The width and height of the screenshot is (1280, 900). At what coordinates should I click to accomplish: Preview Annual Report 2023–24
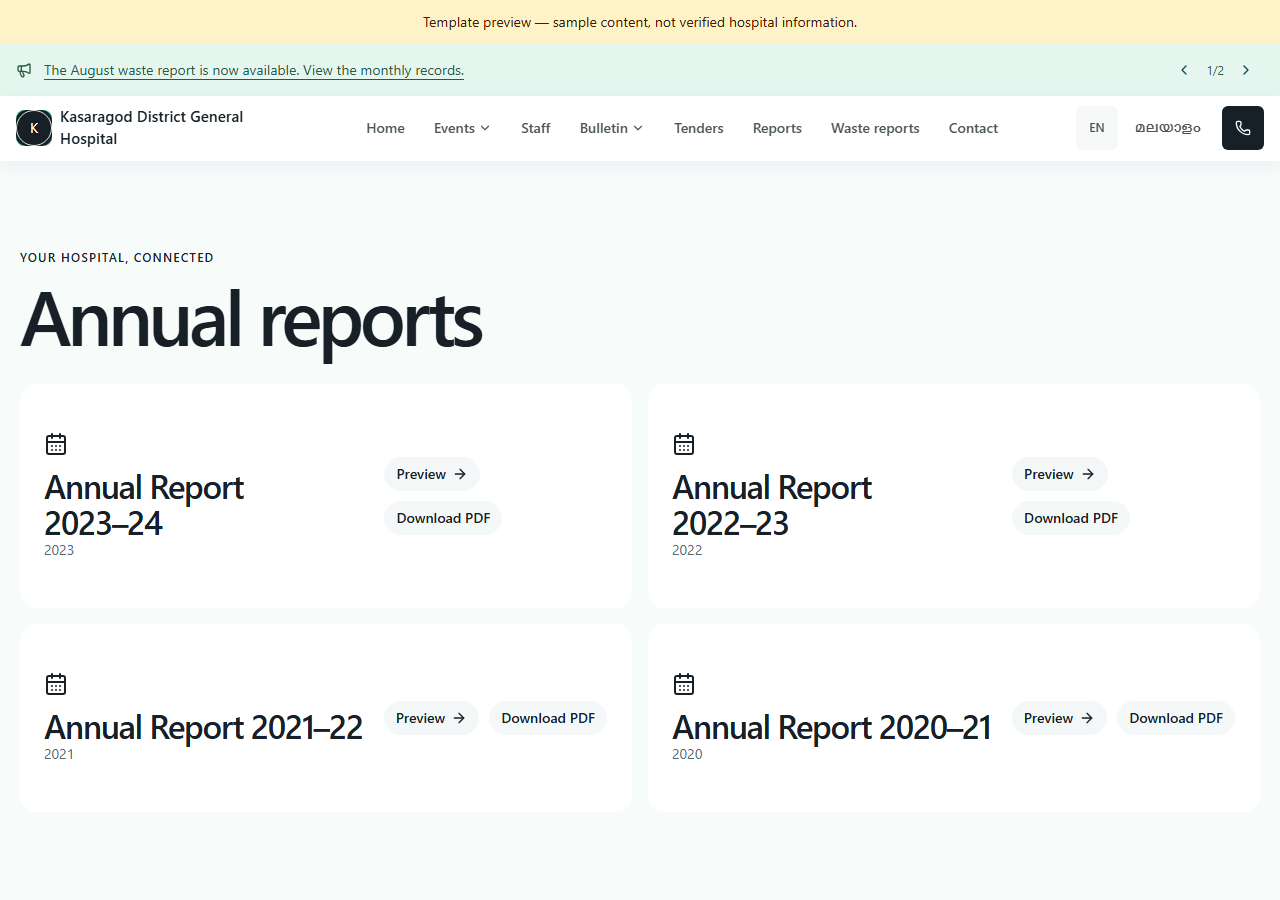(x=432, y=474)
